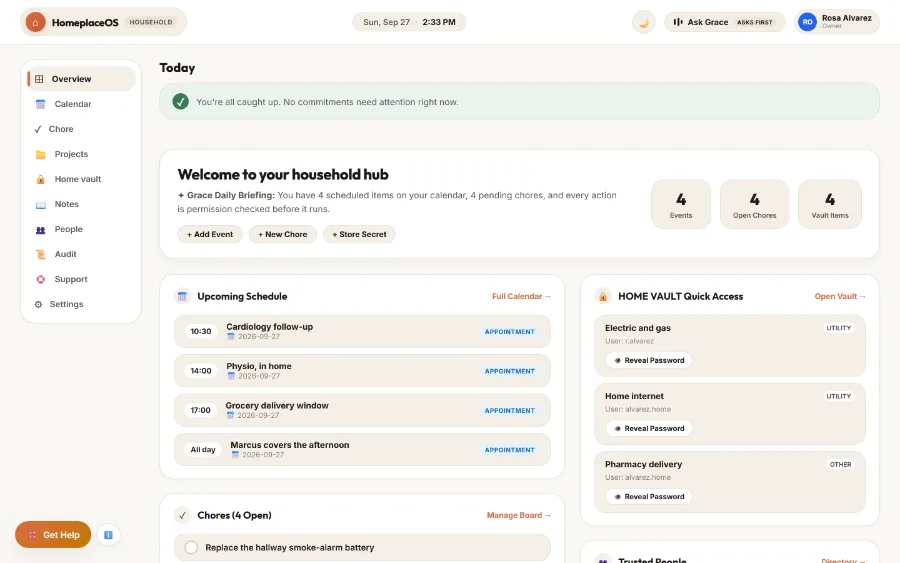The height and width of the screenshot is (563, 900).
Task: Click Rosa Alvarez avatar badge
Action: click(807, 22)
